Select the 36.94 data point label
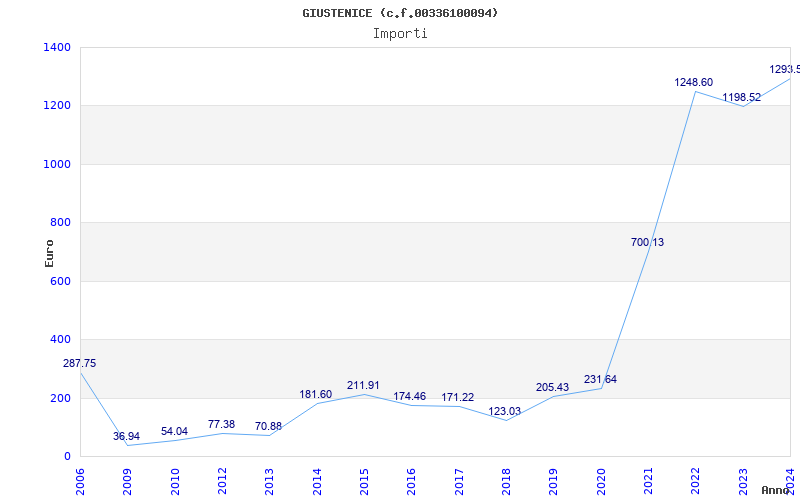 126,436
